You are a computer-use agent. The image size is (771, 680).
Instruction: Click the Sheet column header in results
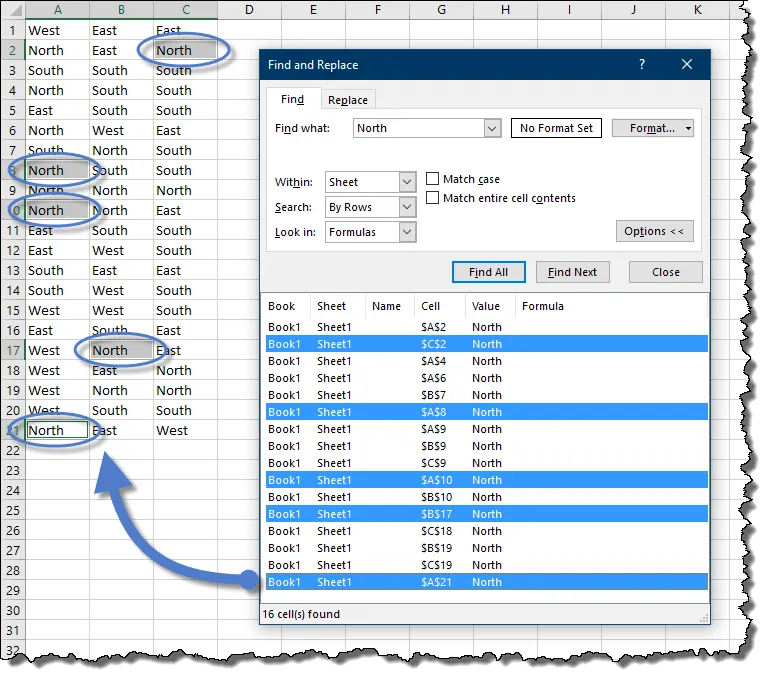coord(337,306)
